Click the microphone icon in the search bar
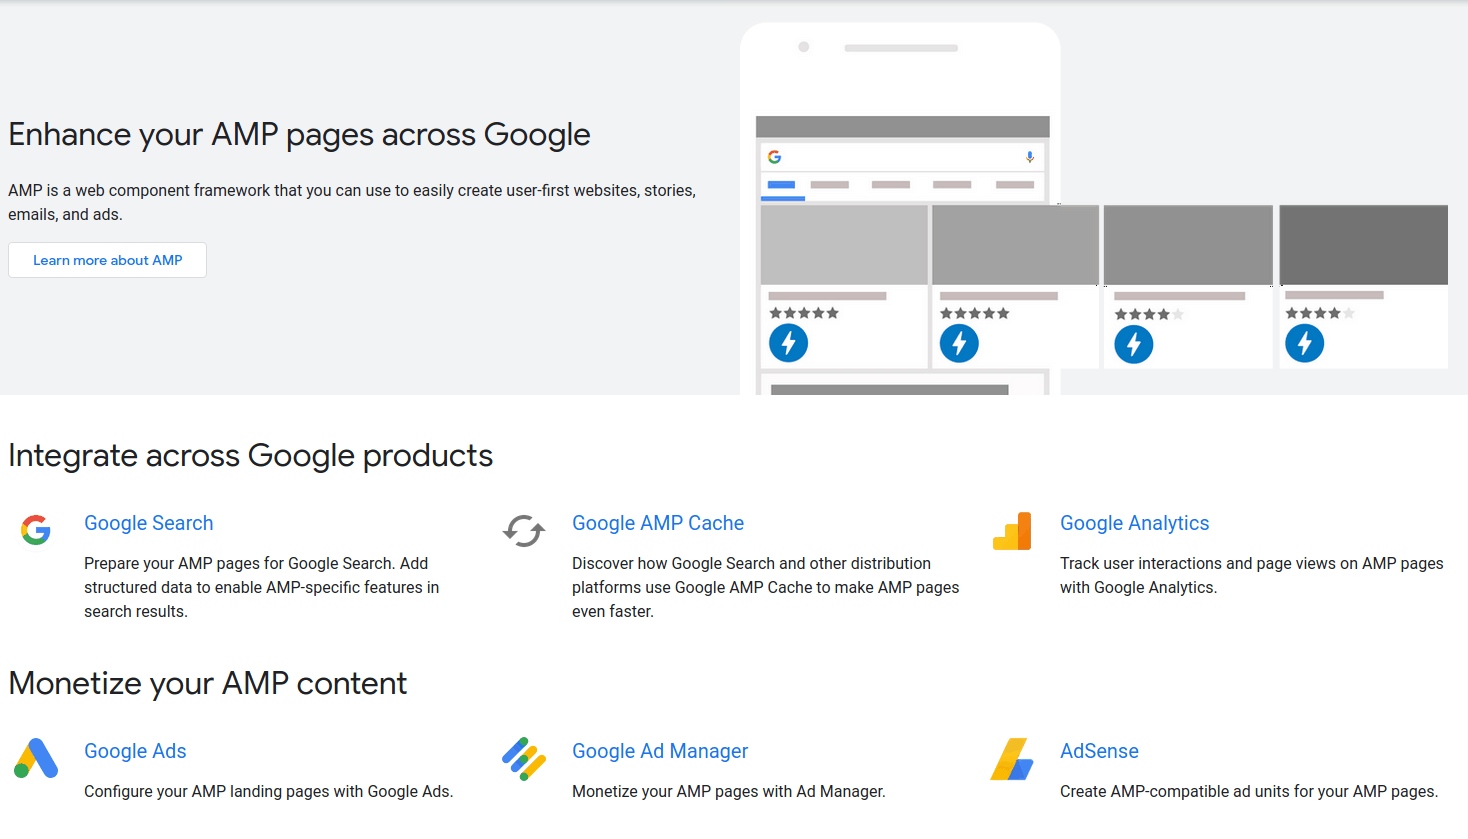This screenshot has height=839, width=1468. pyautogui.click(x=1029, y=156)
